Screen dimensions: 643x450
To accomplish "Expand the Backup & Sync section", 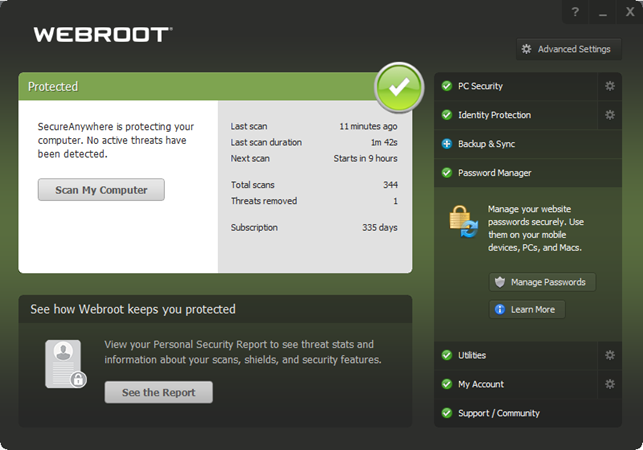I will tap(528, 144).
